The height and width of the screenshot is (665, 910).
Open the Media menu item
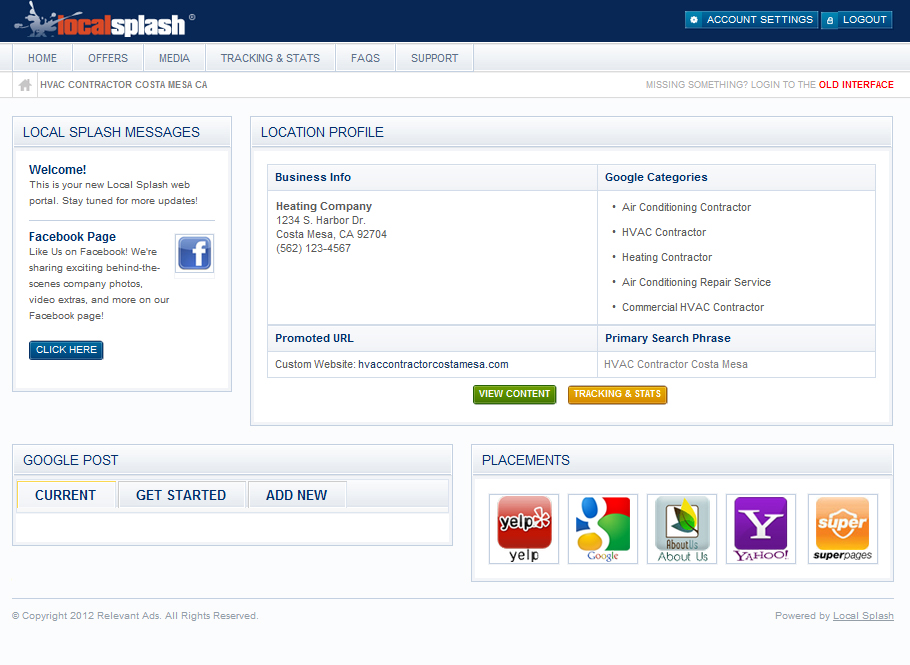pos(174,58)
